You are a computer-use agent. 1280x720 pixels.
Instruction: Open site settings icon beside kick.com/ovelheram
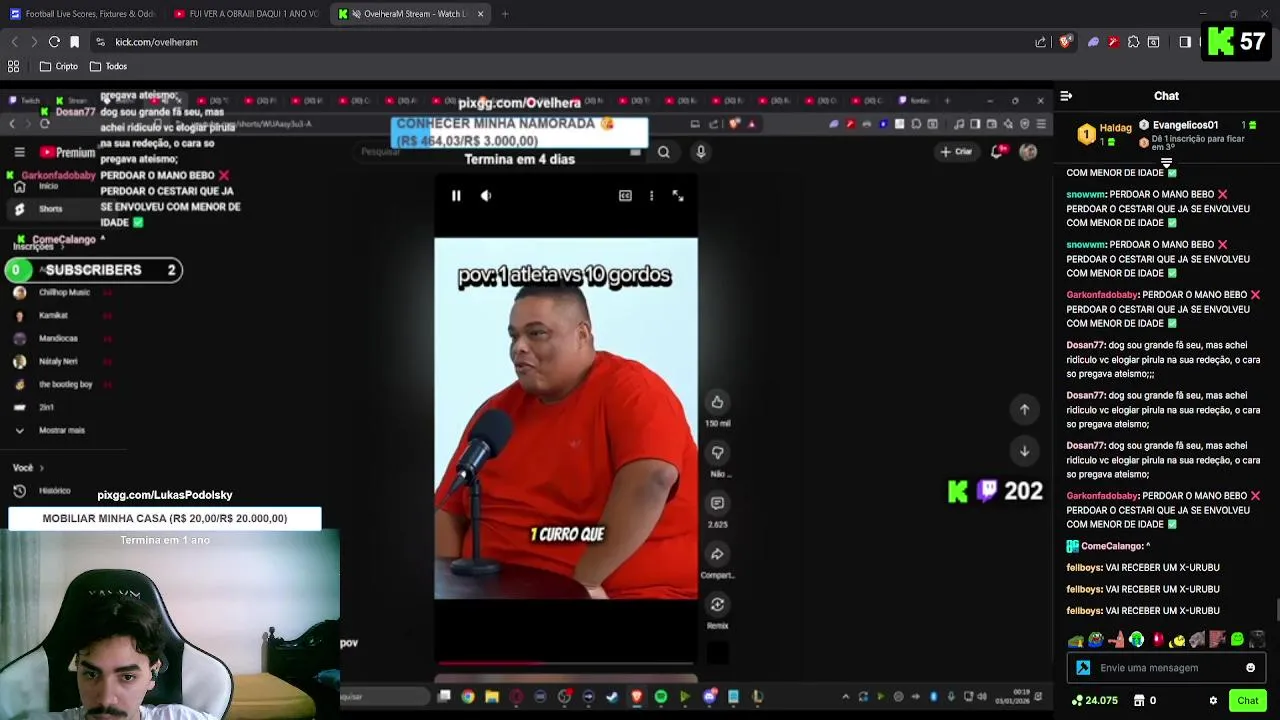click(x=100, y=42)
